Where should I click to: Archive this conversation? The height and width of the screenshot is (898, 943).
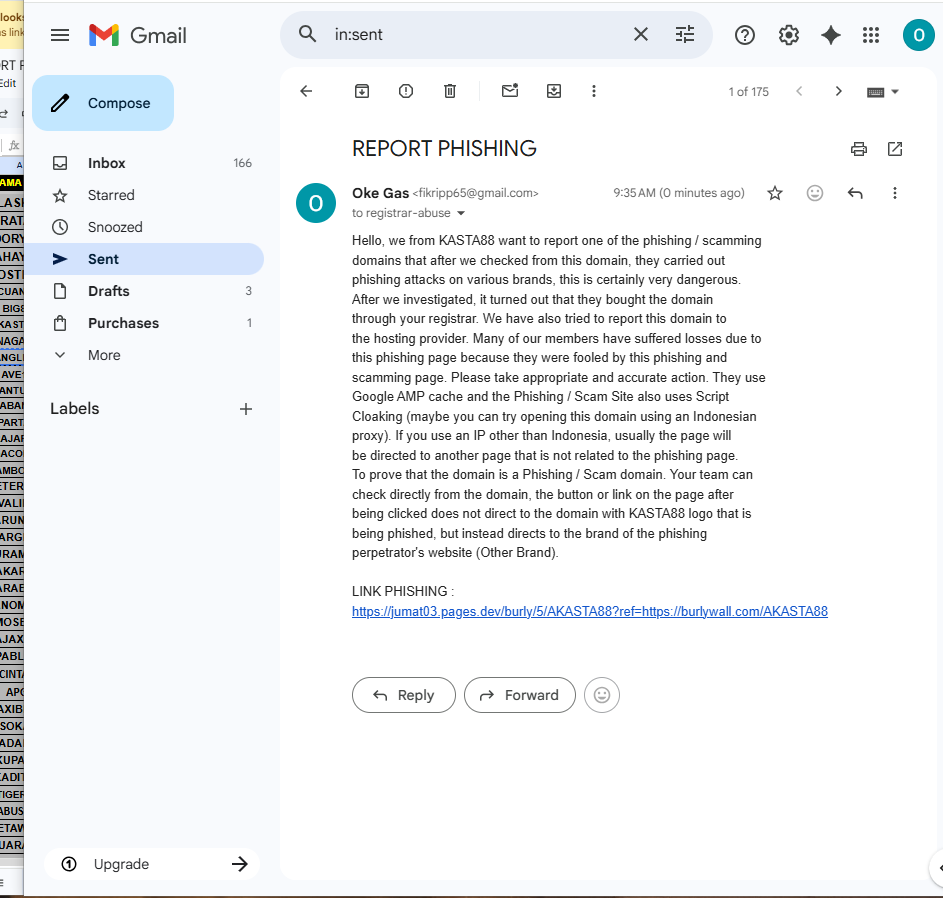[361, 91]
